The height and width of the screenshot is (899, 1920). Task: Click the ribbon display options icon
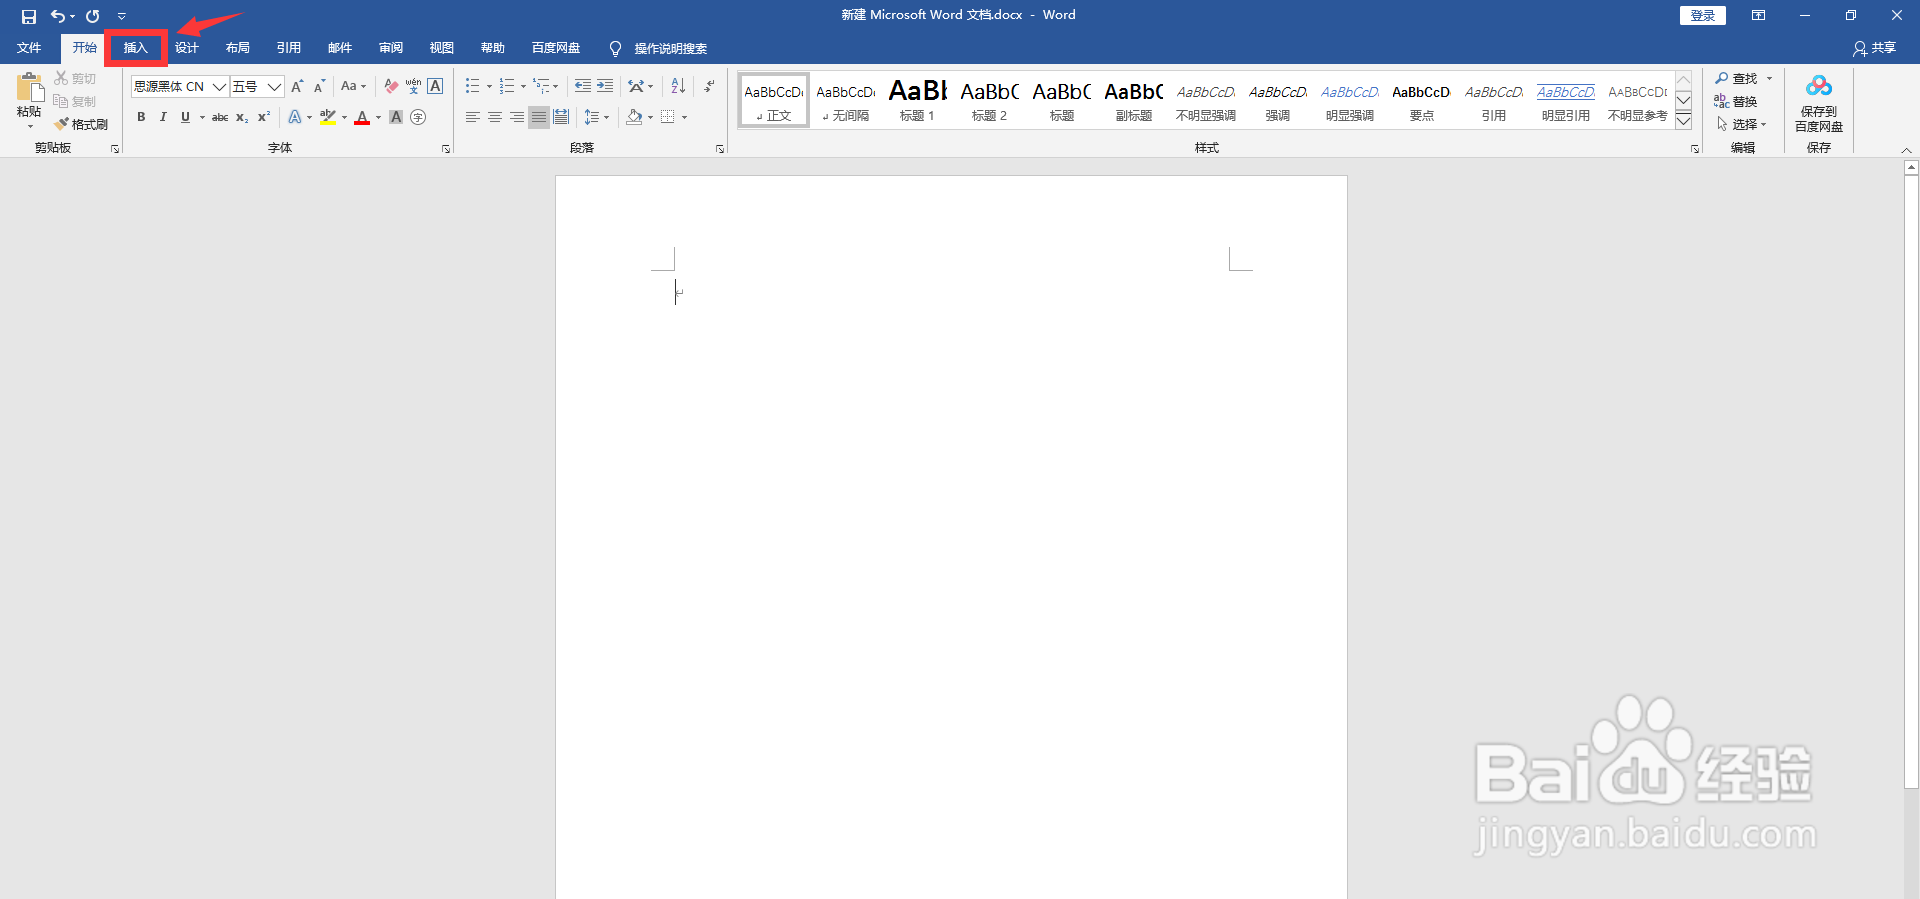(x=1758, y=15)
